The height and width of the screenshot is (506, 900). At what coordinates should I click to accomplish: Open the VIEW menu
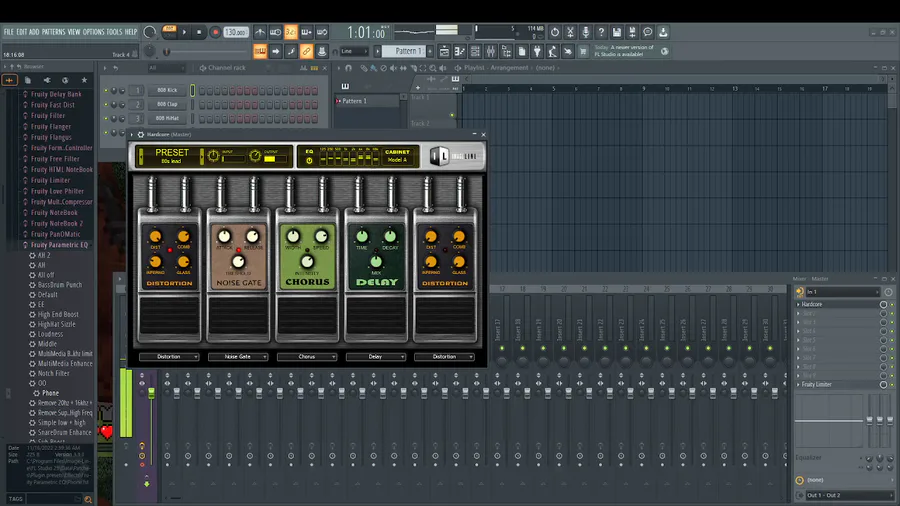[74, 32]
